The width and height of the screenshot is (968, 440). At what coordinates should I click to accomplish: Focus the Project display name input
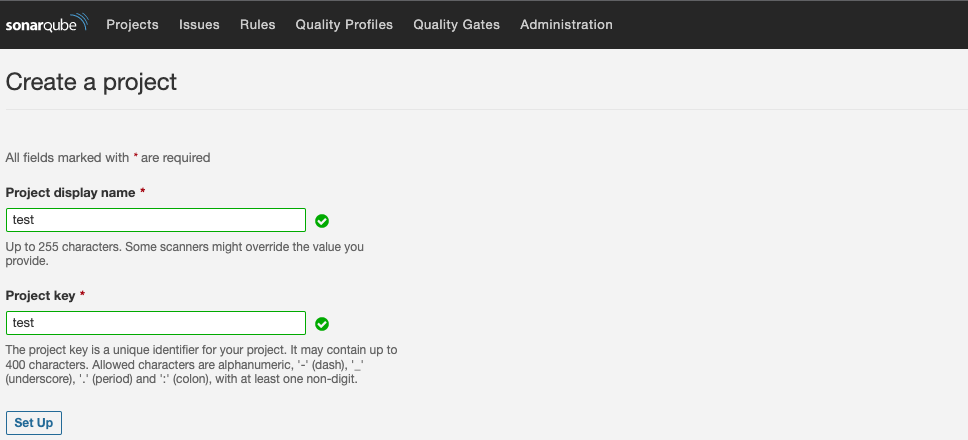(155, 220)
